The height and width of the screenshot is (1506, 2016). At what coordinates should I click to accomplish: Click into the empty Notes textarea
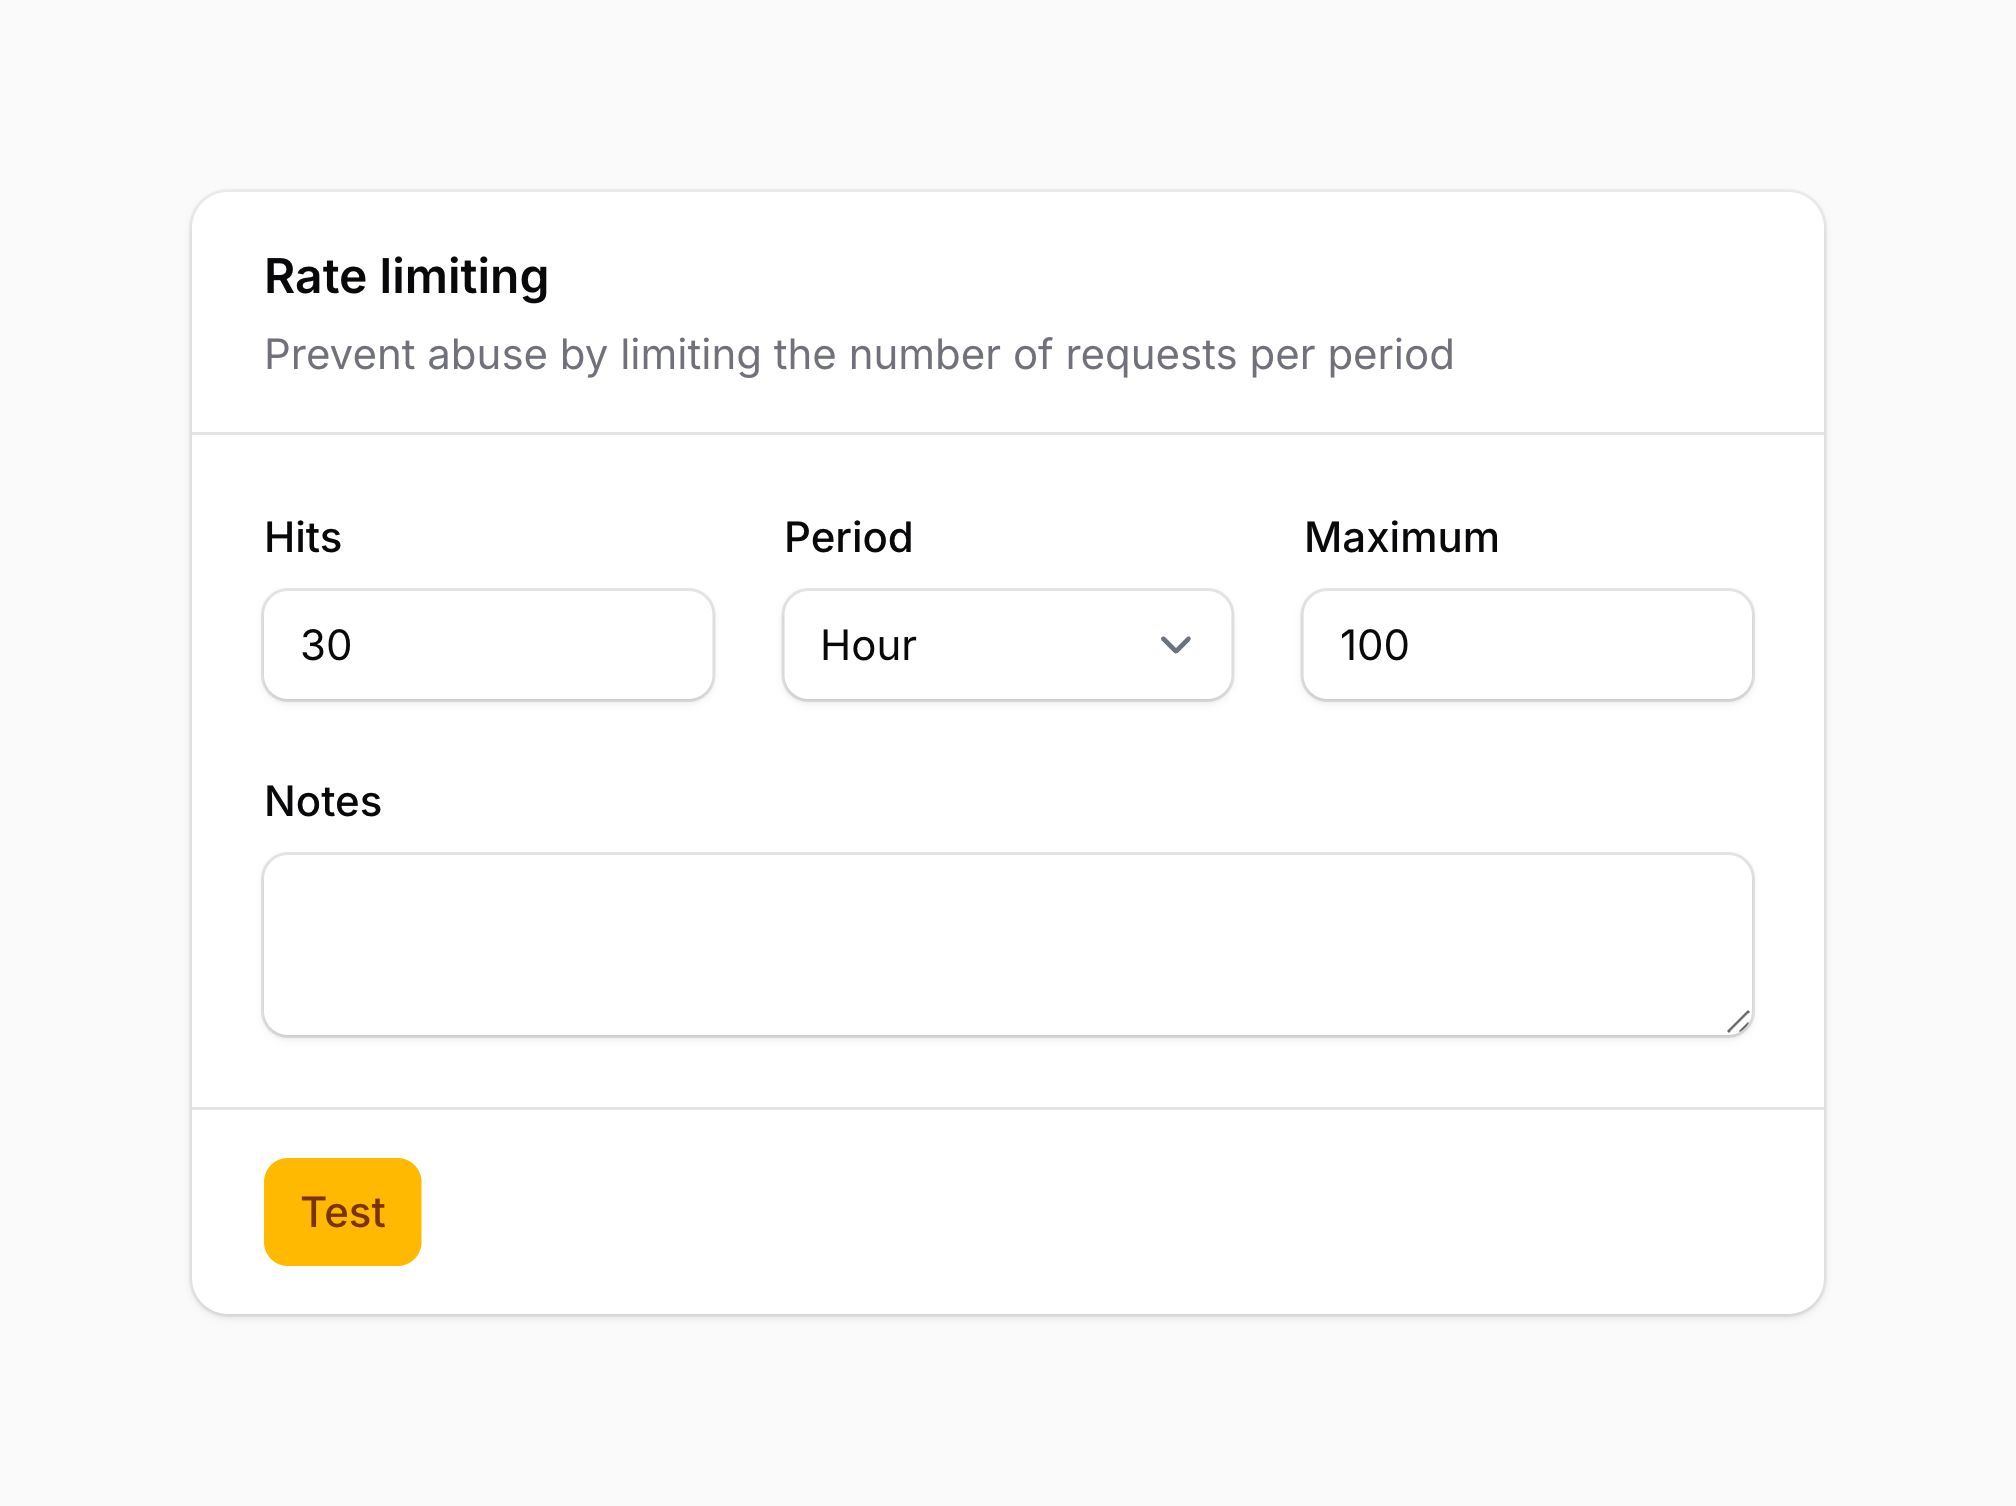[x=1007, y=940]
